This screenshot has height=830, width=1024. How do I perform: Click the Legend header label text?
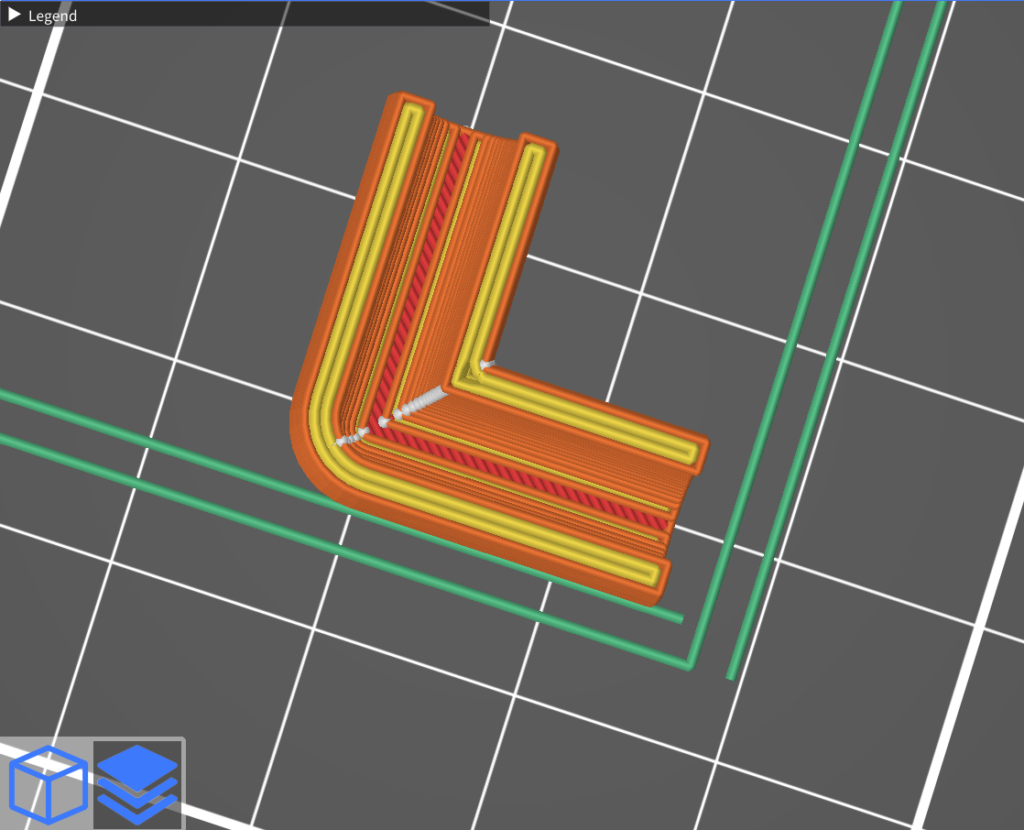pos(52,16)
